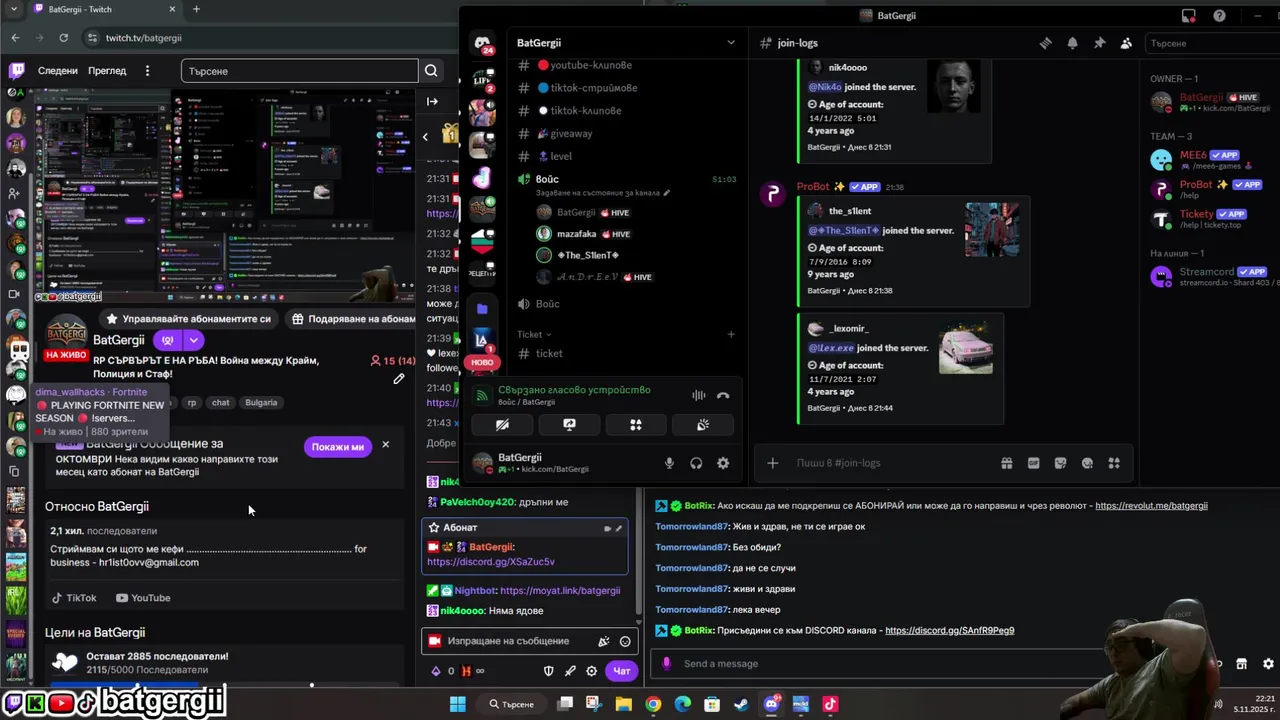Open Windows Start menu on taskbar

(x=457, y=704)
